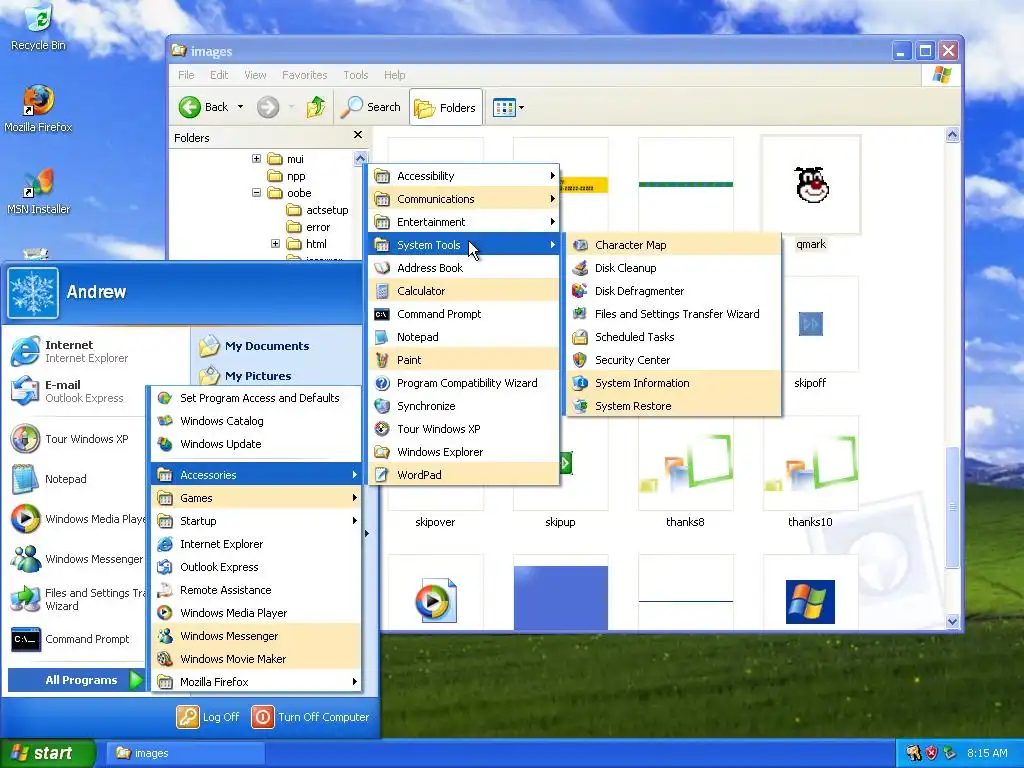
Task: Click the Back button in images window
Action: 204,106
